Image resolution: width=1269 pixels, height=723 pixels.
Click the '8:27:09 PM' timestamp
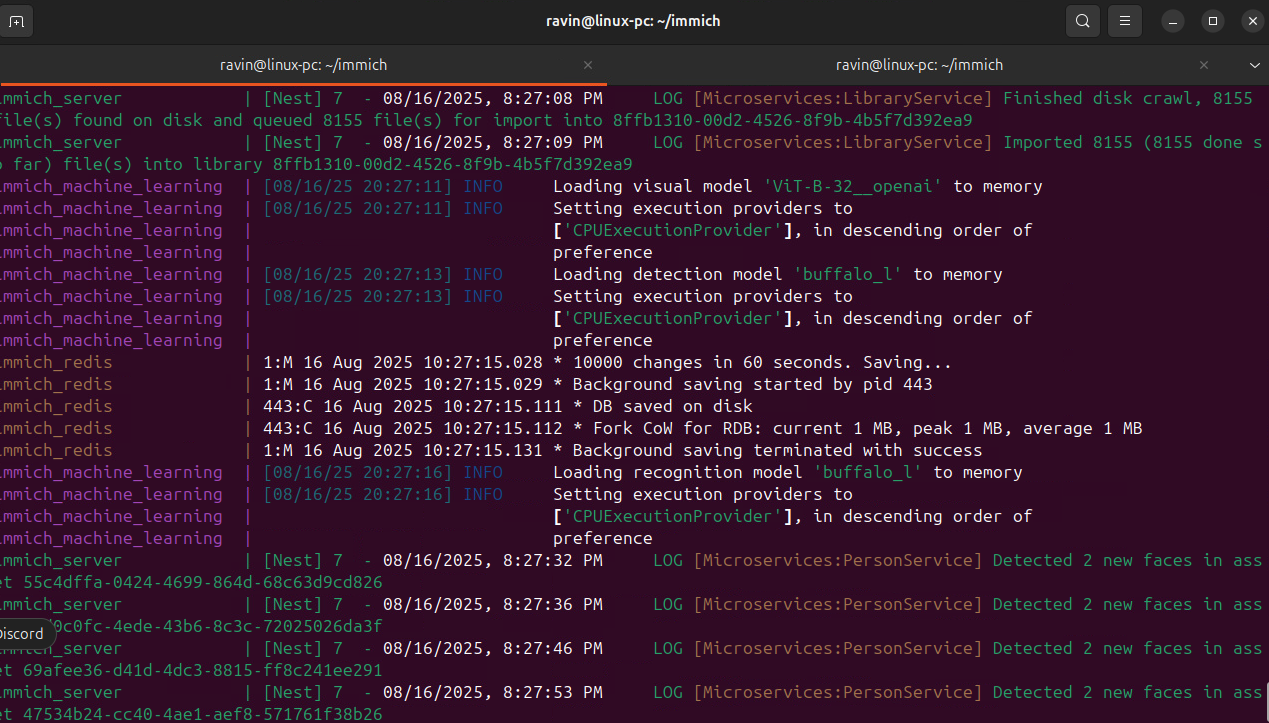553,142
